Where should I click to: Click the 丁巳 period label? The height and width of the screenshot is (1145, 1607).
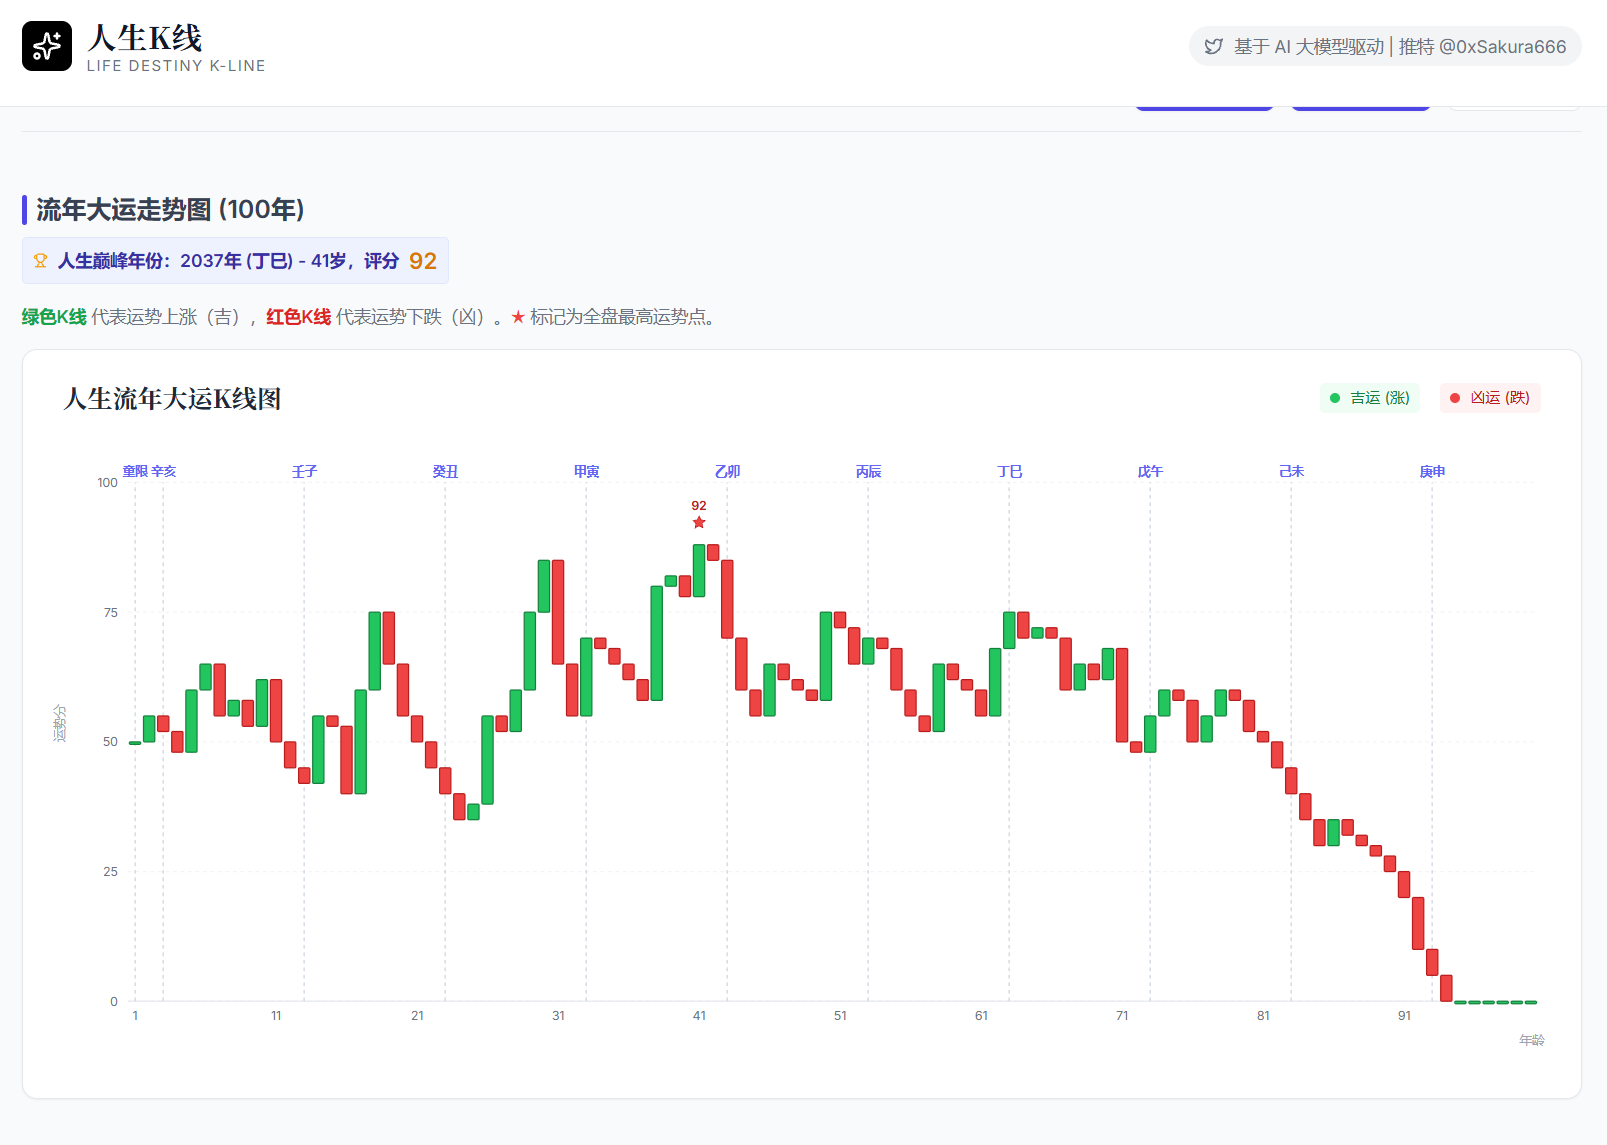1009,471
